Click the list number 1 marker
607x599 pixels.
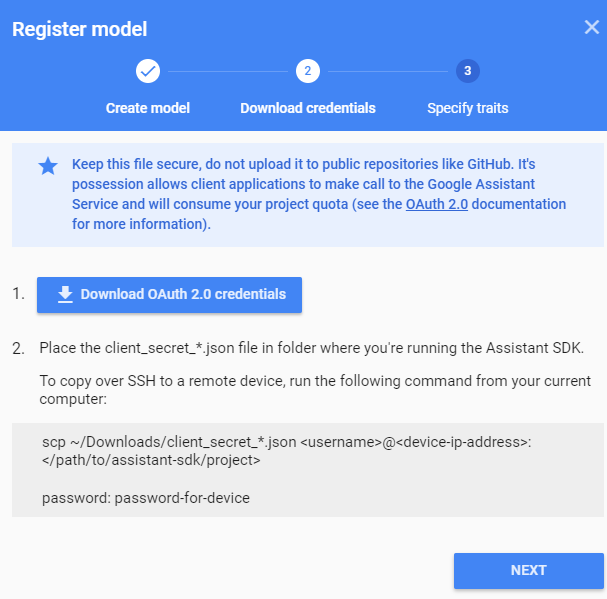coord(18,294)
